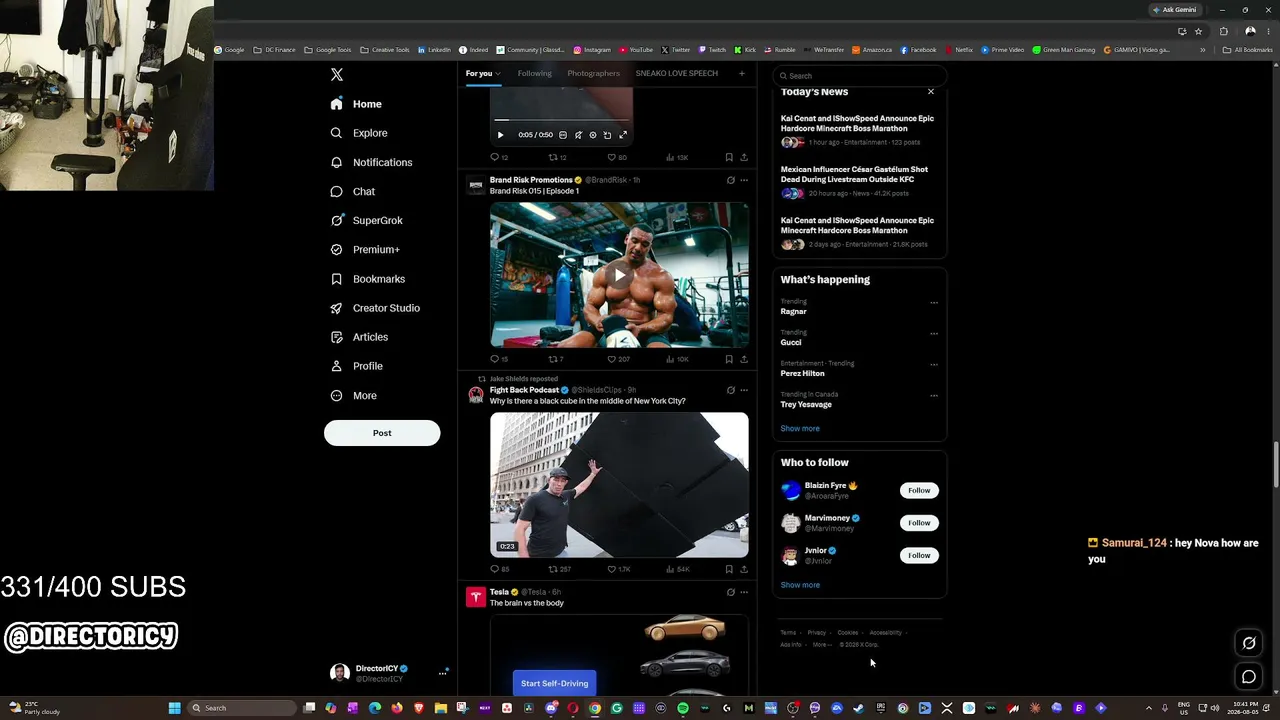This screenshot has width=1280, height=720.
Task: Open SuperGrok from the sidebar
Action: (366, 220)
